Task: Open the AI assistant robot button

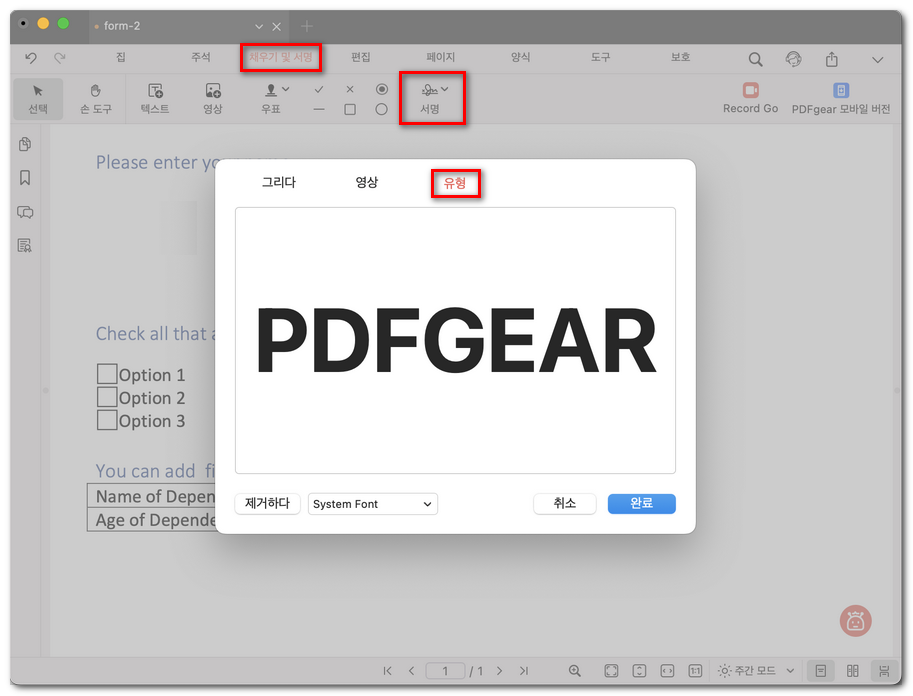Action: 855,621
